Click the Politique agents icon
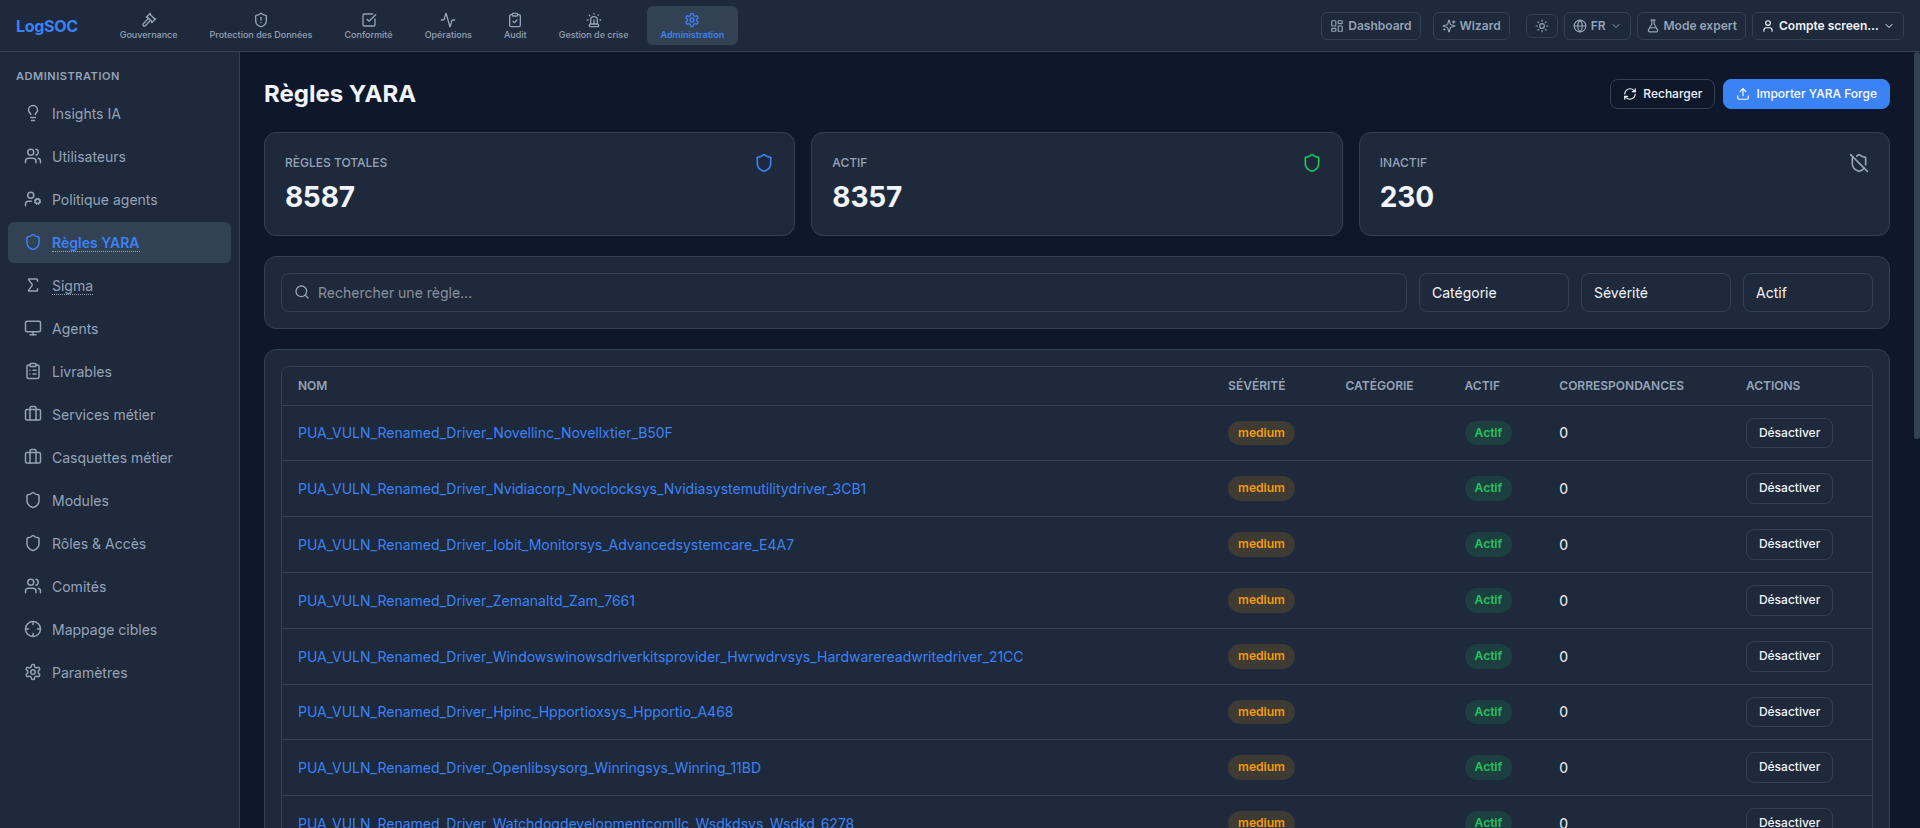The height and width of the screenshot is (828, 1920). [33, 199]
